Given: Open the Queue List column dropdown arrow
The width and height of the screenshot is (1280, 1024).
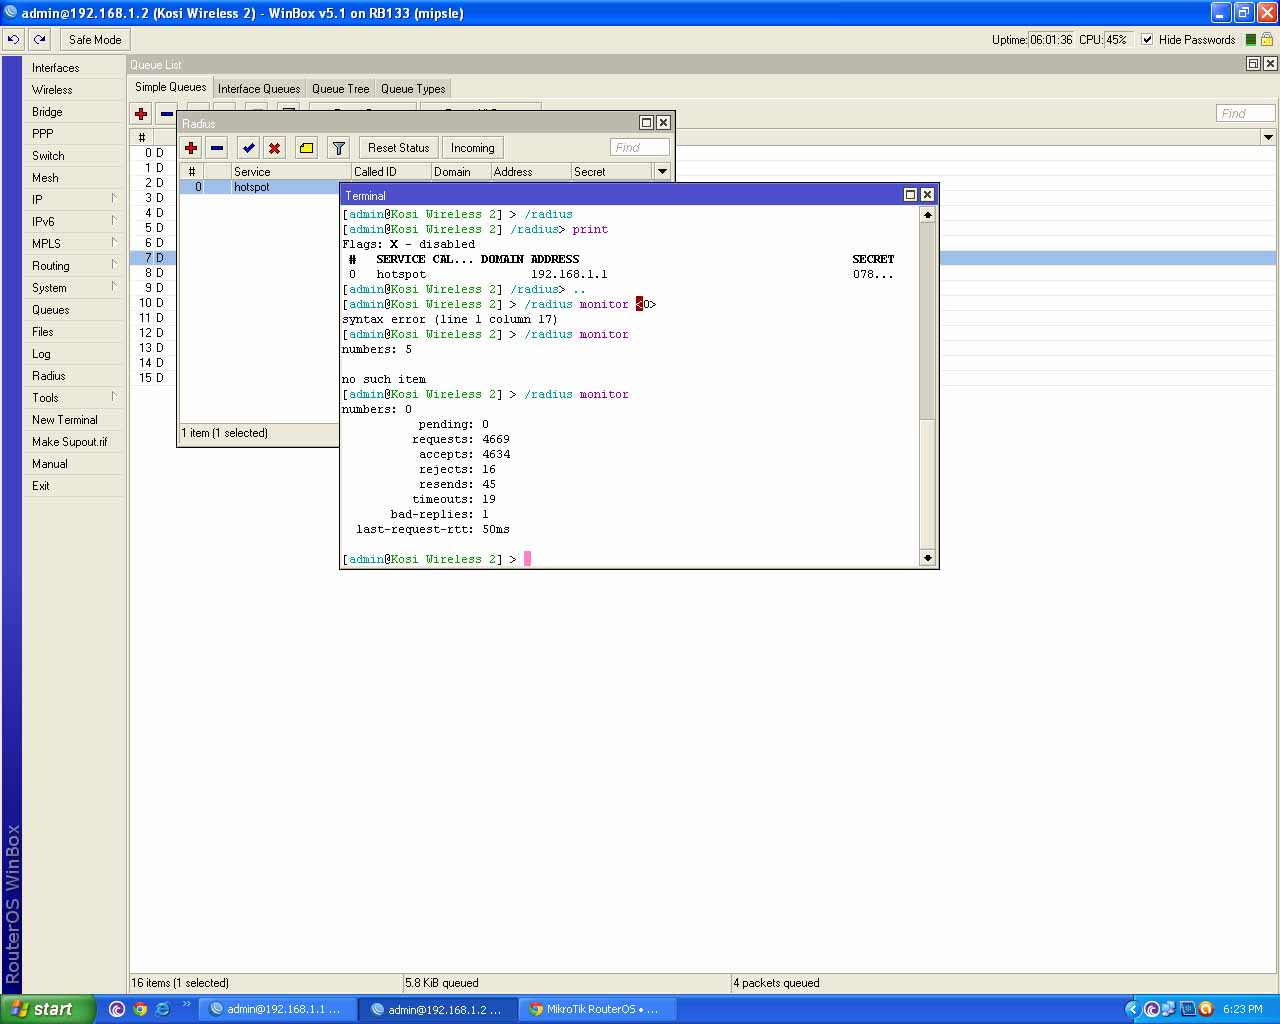Looking at the screenshot, I should point(1268,137).
